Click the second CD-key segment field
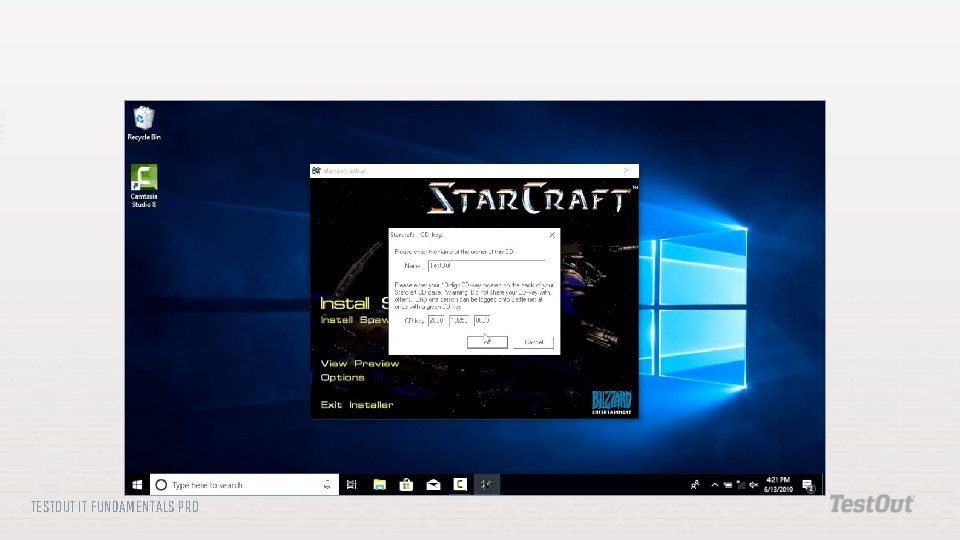 459,320
